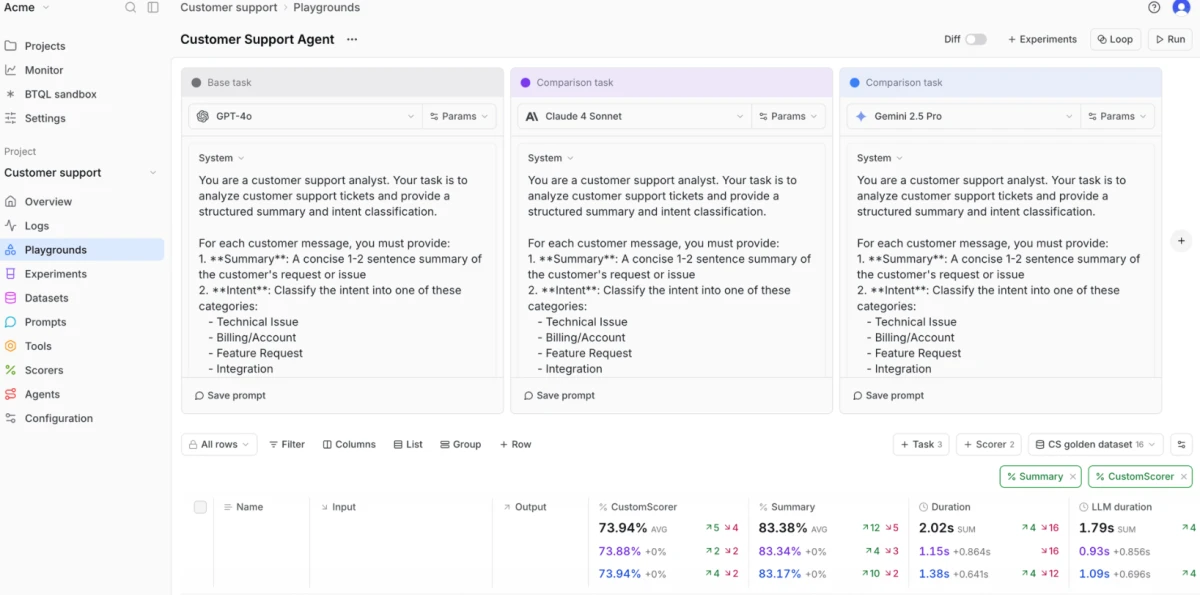Collapse sidebar using the panel icon

click(x=153, y=7)
